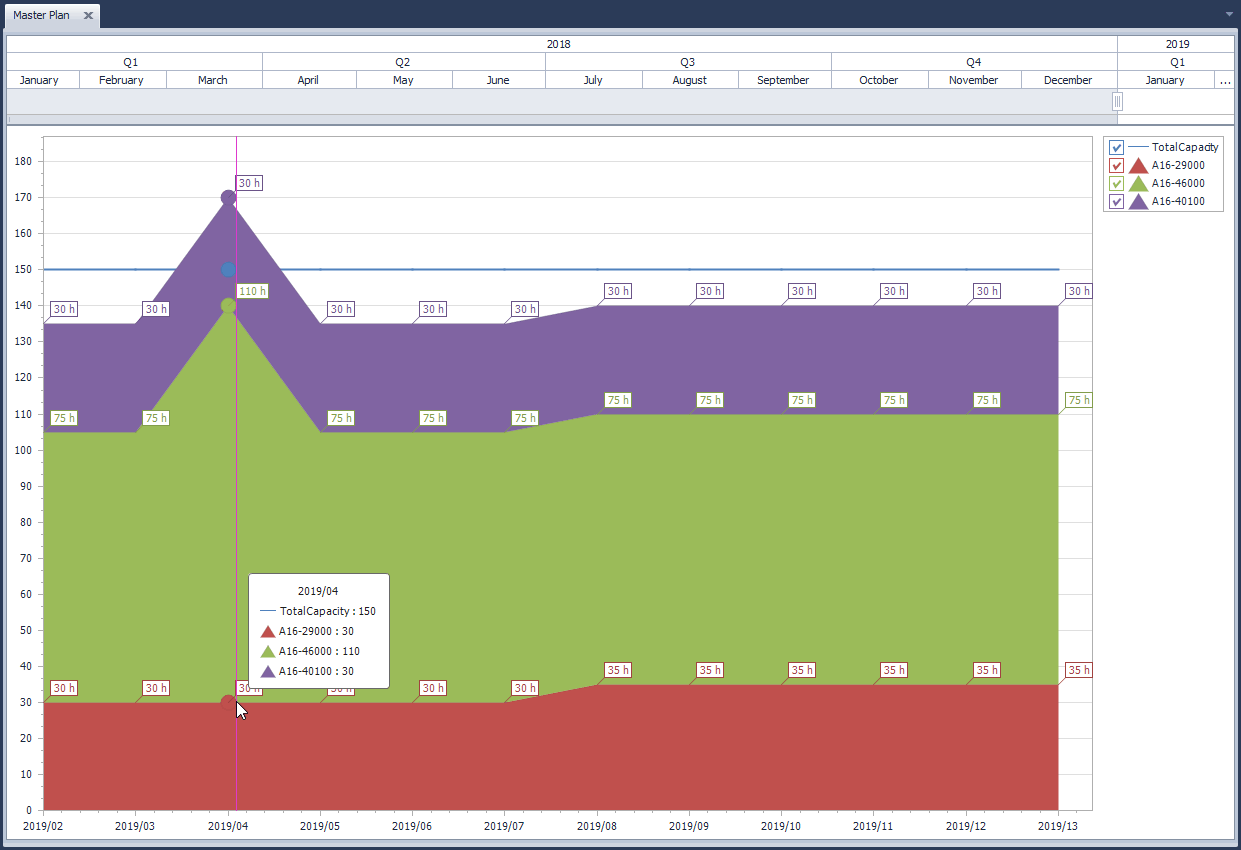This screenshot has height=850, width=1241.
Task: Open the document tab list dropdown arrow
Action: [x=1229, y=14]
